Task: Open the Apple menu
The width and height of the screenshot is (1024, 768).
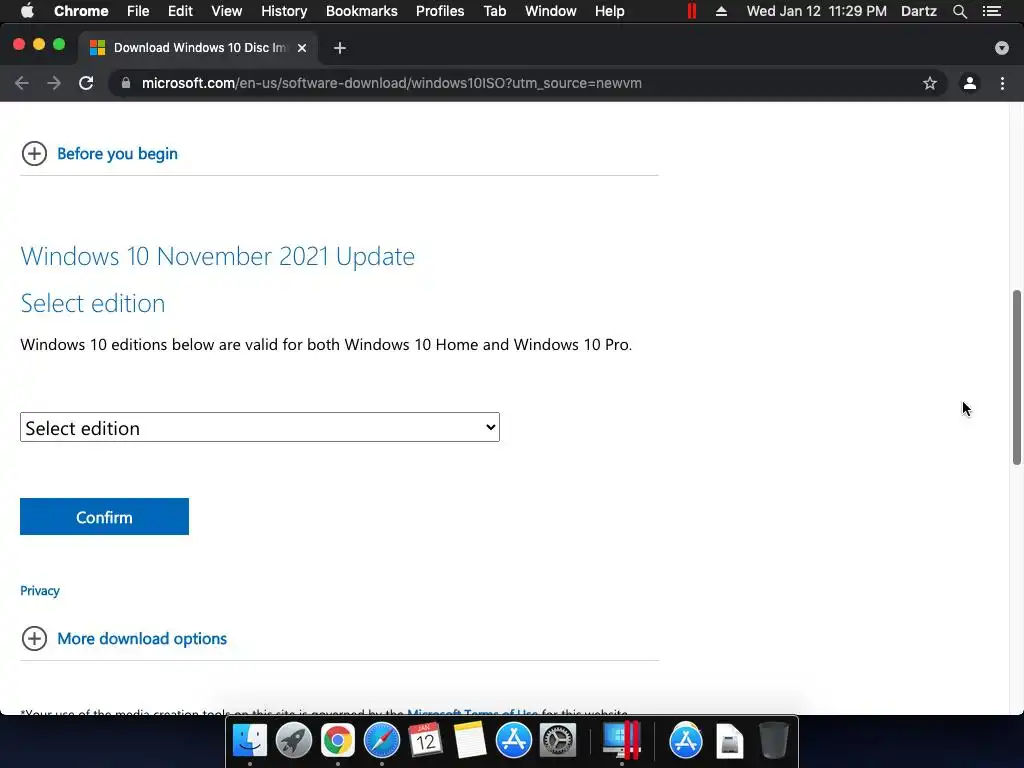Action: coord(27,11)
